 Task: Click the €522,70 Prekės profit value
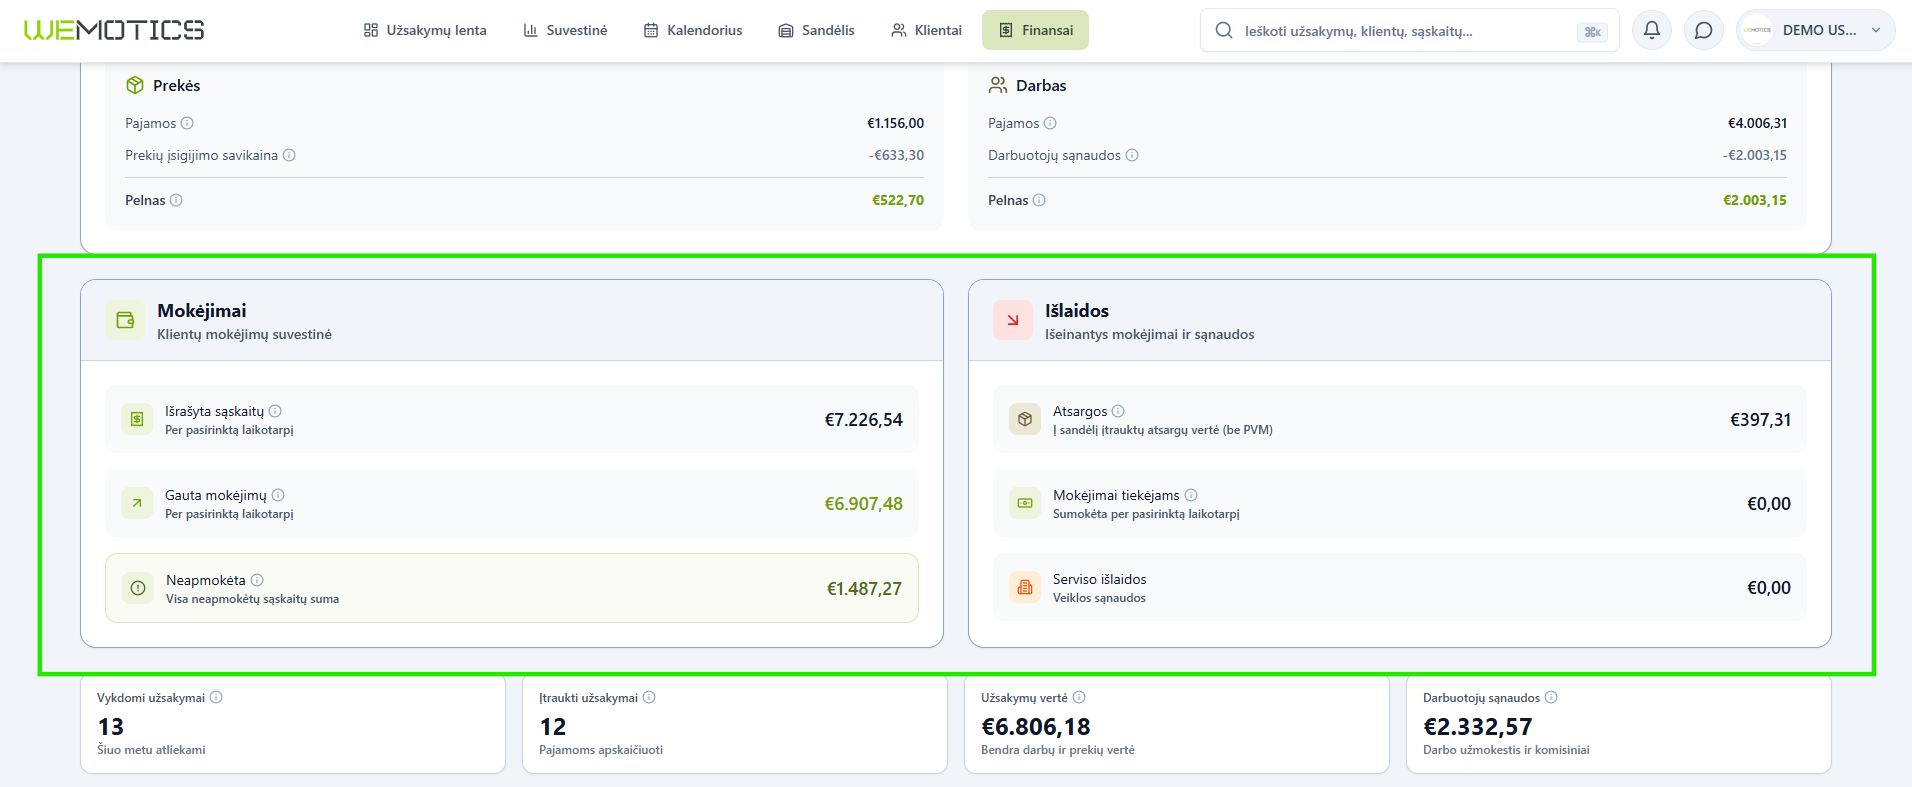point(898,200)
